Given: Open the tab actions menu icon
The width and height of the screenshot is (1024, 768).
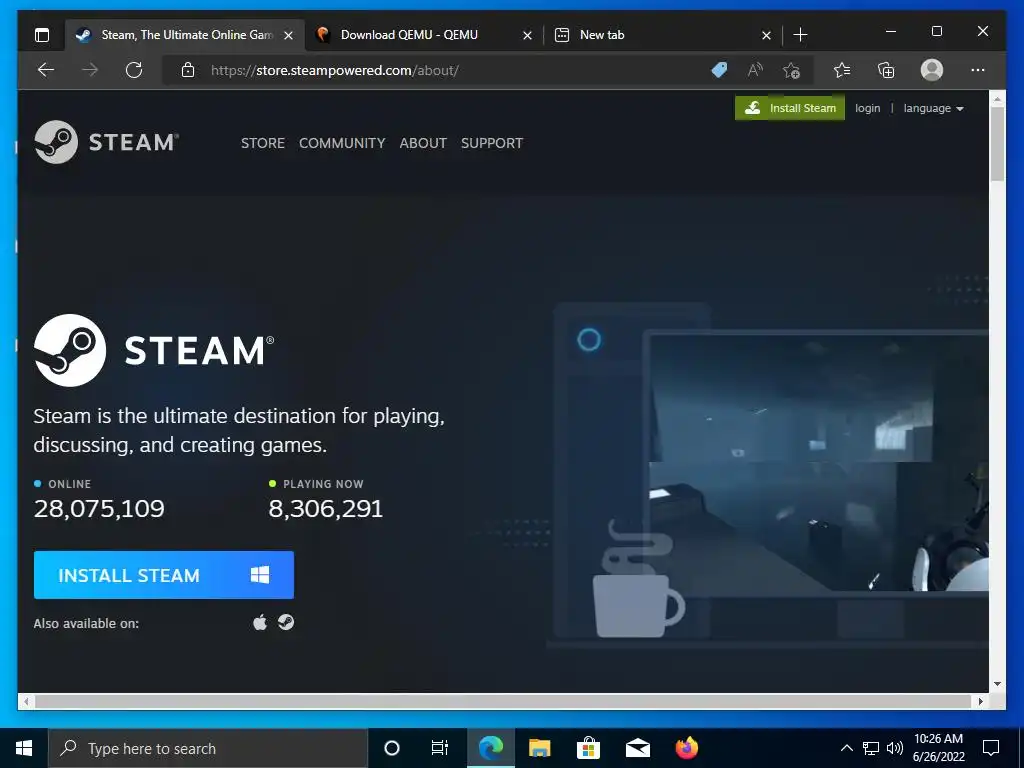Looking at the screenshot, I should click(x=42, y=35).
